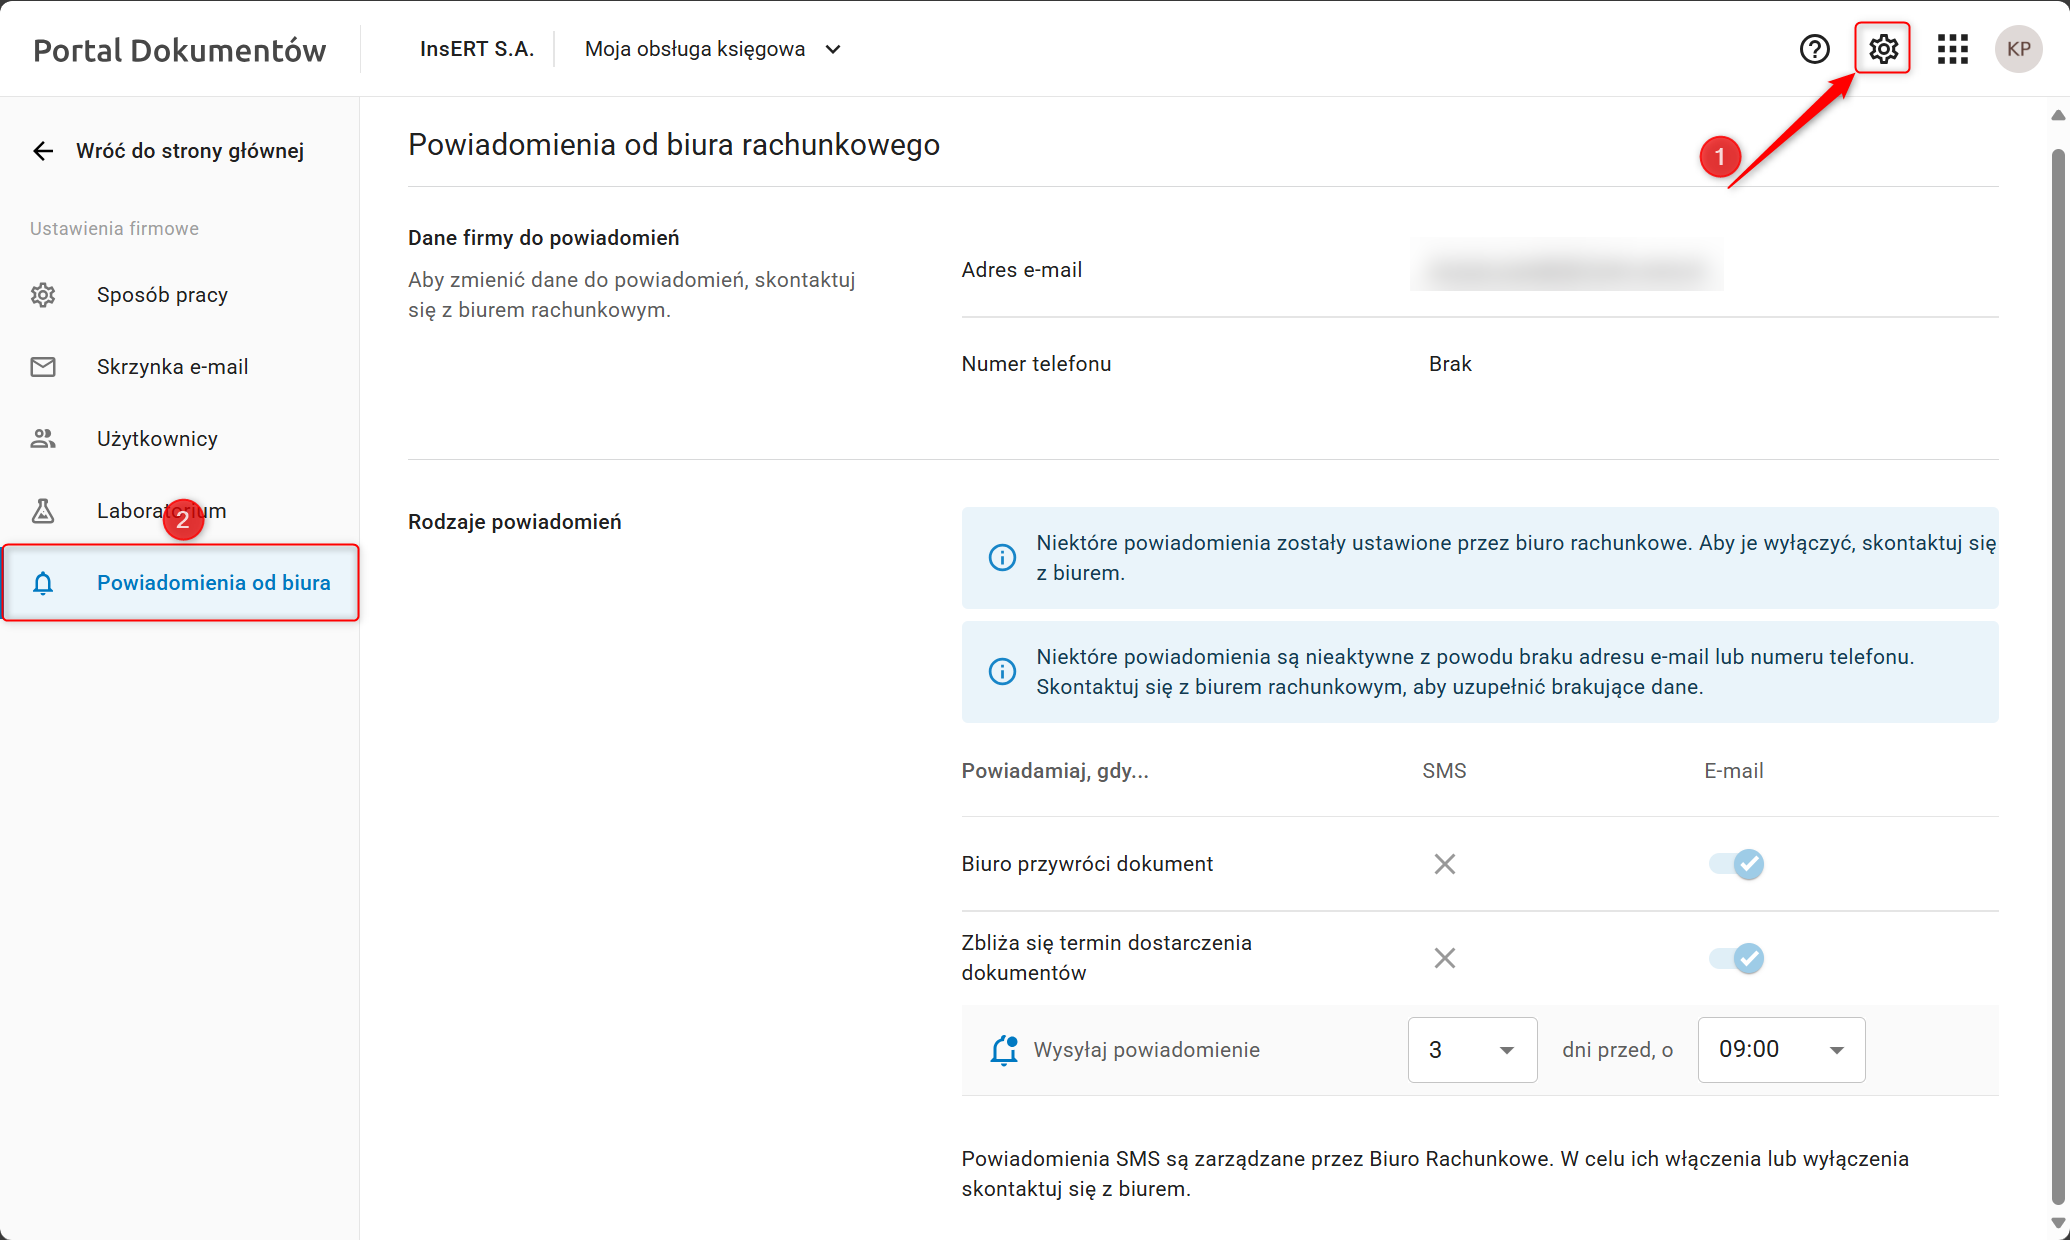The width and height of the screenshot is (2070, 1240).
Task: Click the Laboratorium flask icon
Action: click(x=43, y=511)
